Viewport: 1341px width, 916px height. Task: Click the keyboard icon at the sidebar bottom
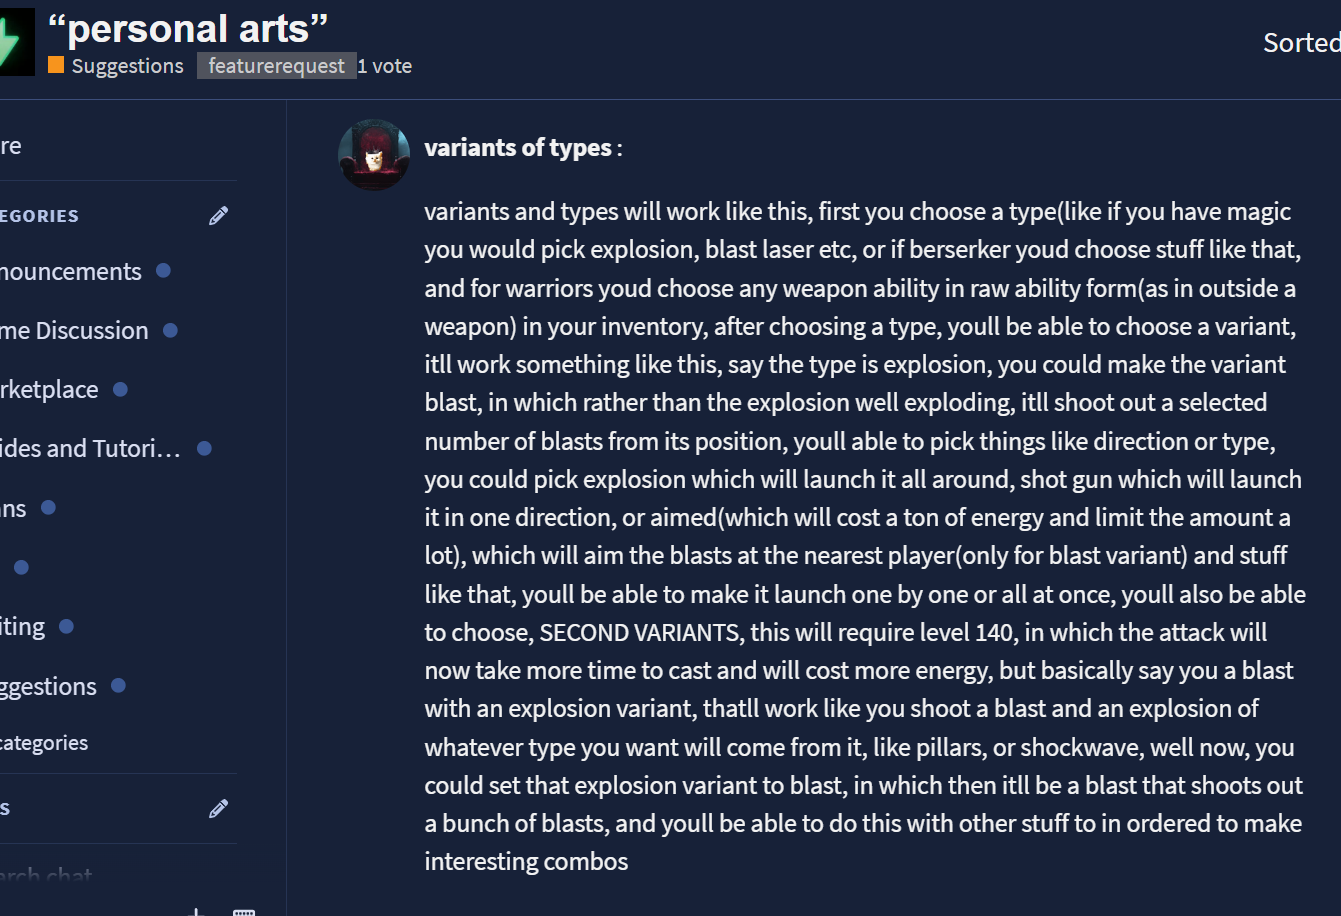tap(244, 911)
